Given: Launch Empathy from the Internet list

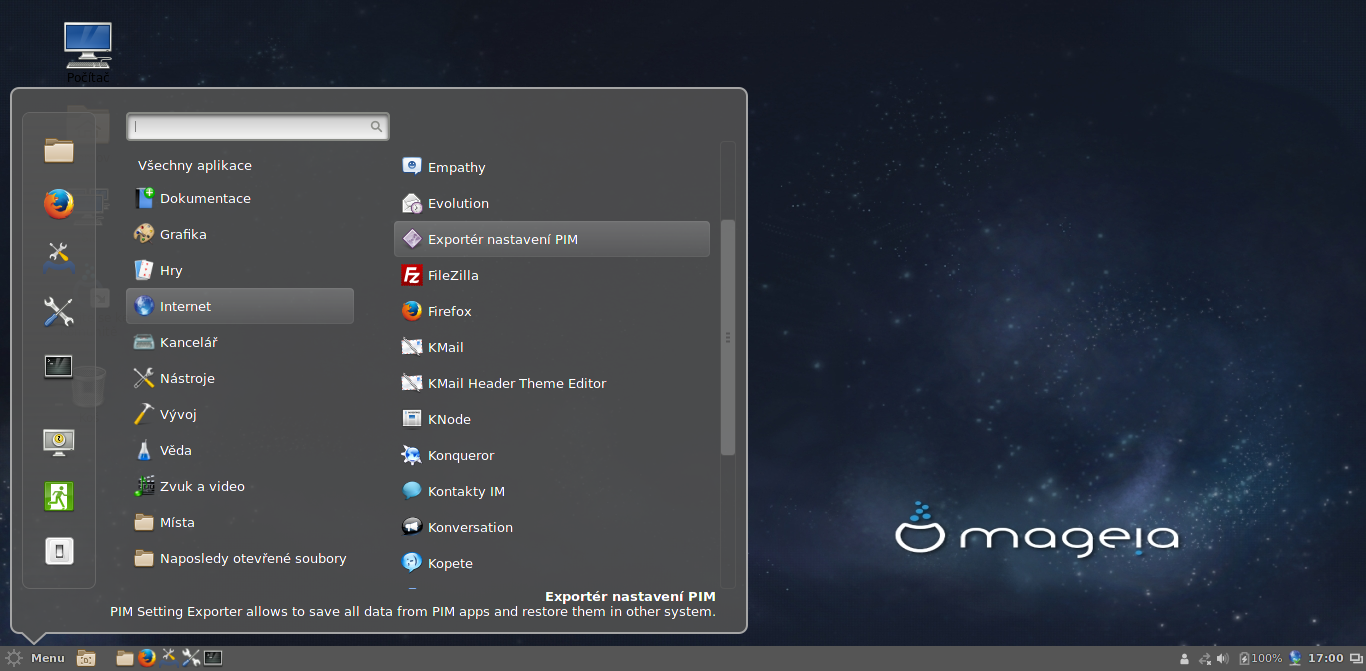Looking at the screenshot, I should (552, 167).
